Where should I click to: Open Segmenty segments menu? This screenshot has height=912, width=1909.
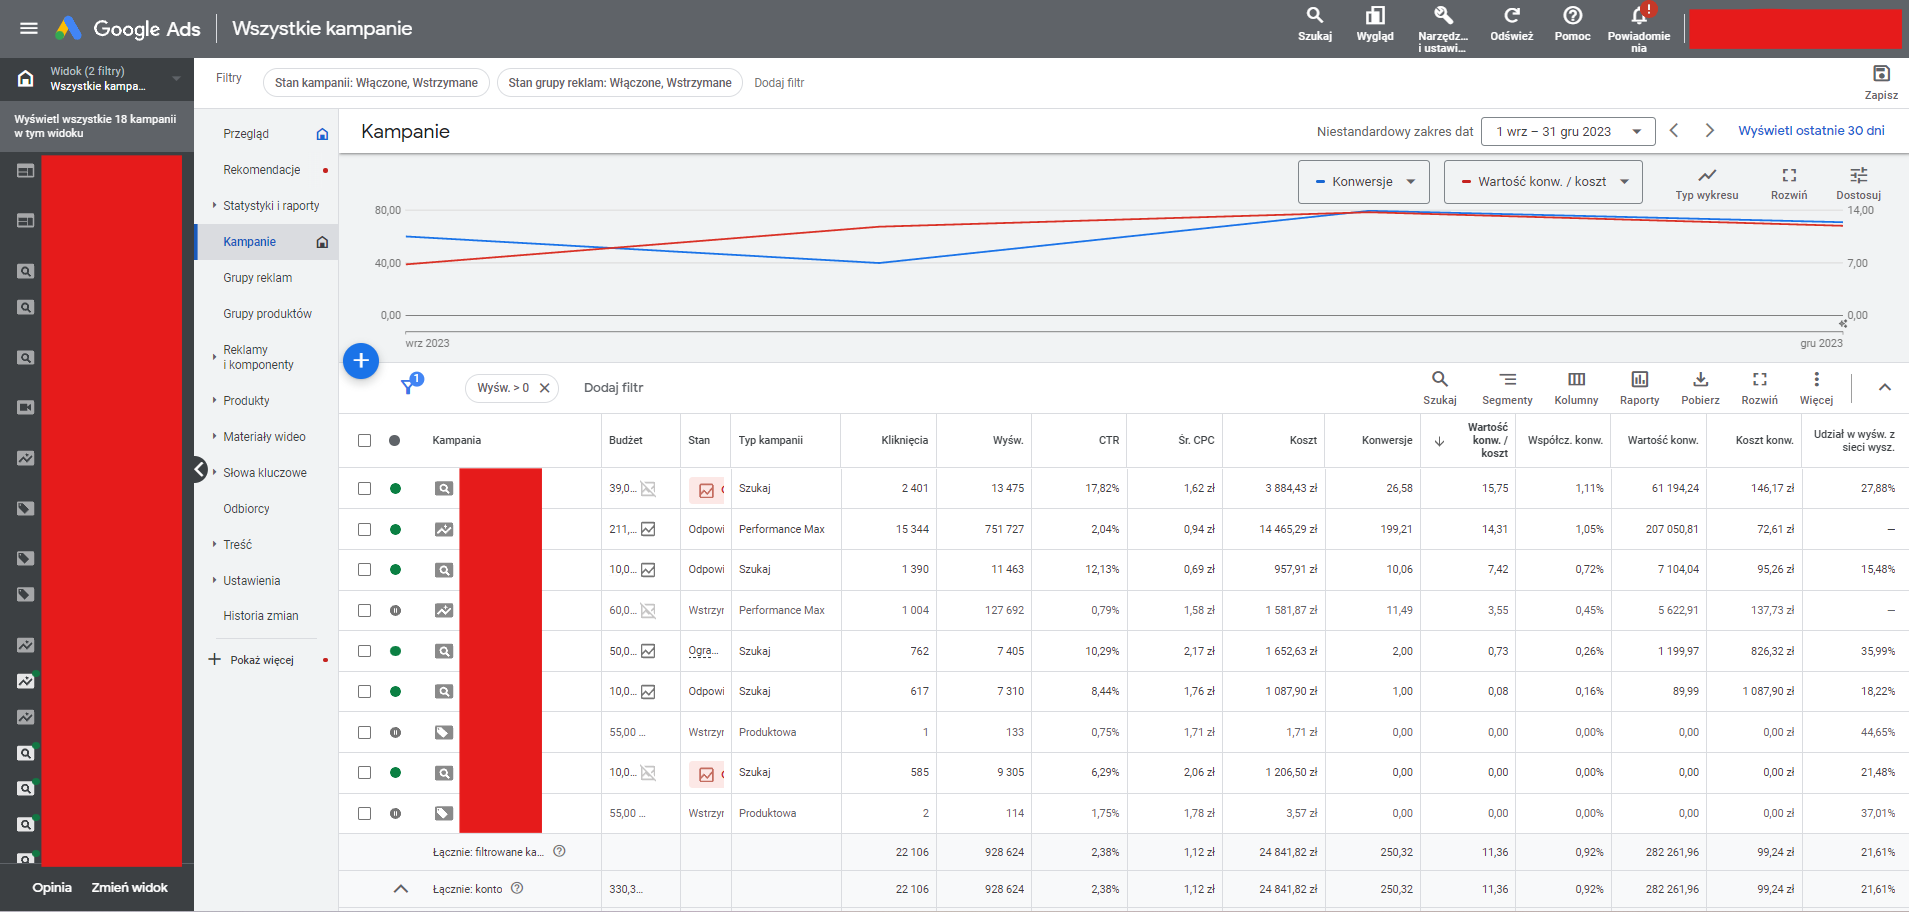(x=1507, y=388)
